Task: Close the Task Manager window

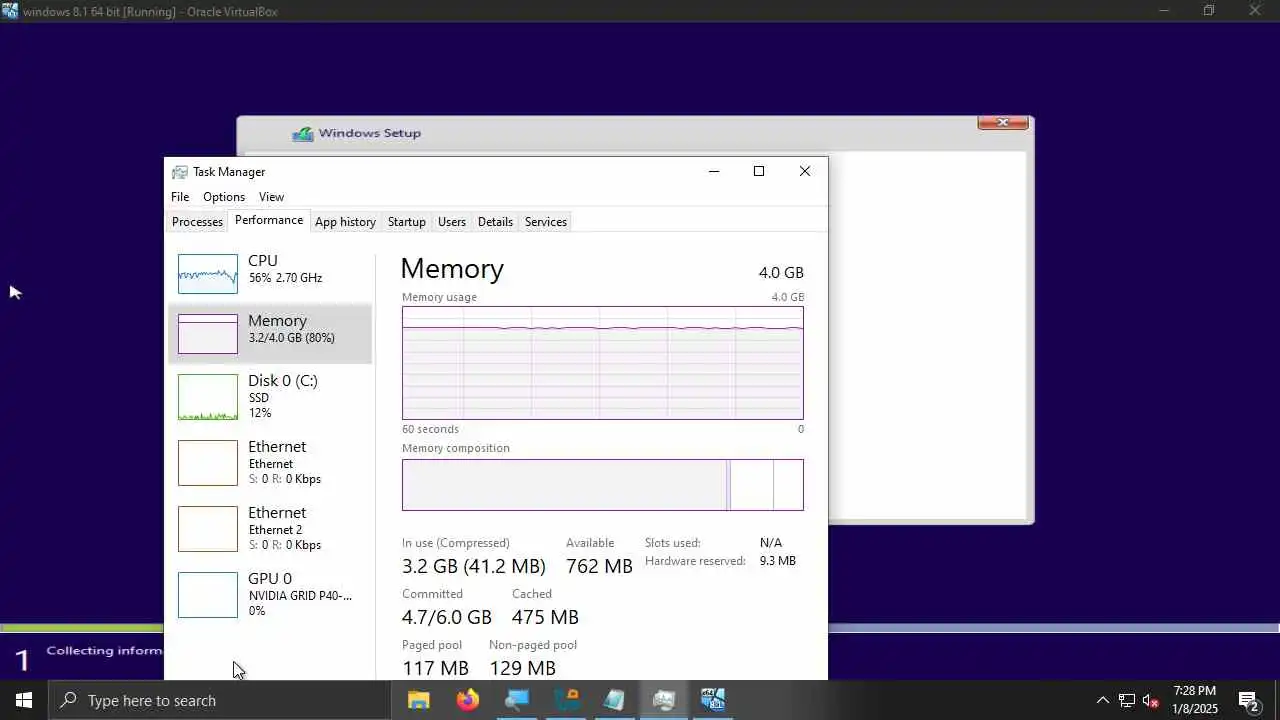Action: point(805,171)
